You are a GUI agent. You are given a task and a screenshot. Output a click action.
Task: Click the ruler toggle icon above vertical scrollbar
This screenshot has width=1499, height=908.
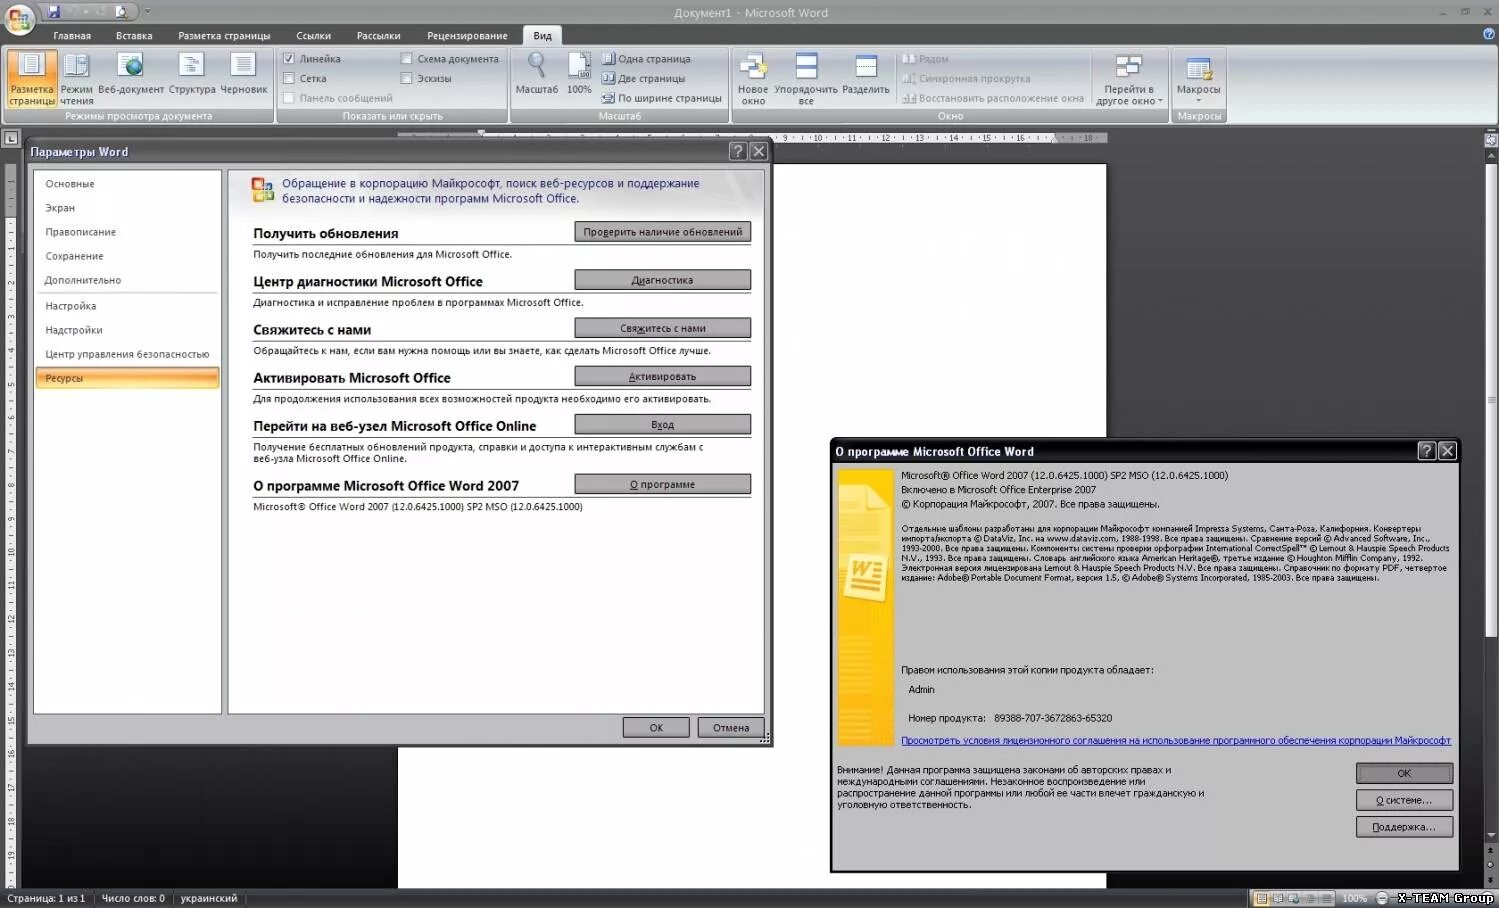1490,141
